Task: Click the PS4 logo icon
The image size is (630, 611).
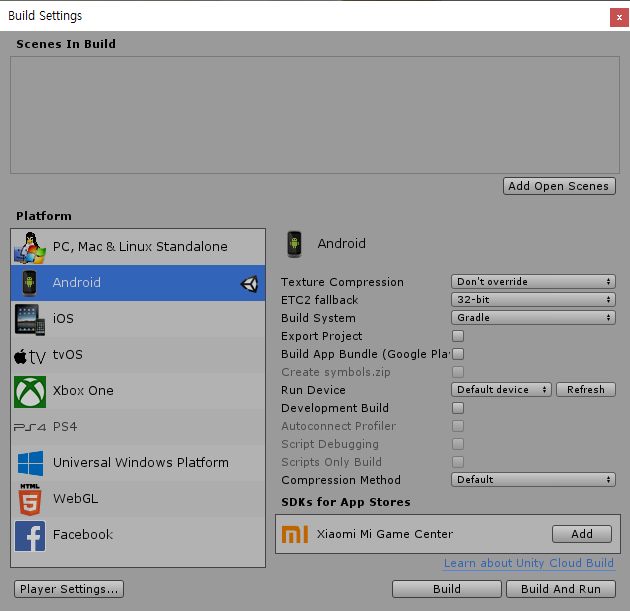Action: click(x=30, y=427)
